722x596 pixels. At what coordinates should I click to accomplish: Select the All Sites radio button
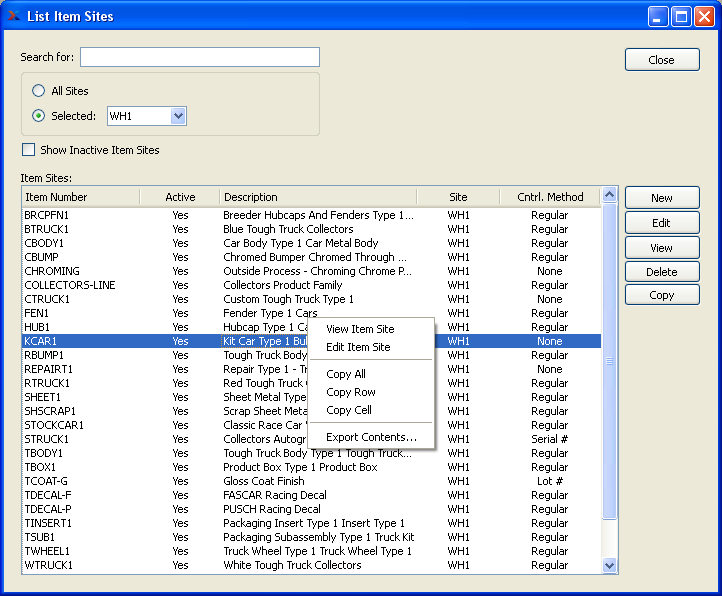point(39,91)
